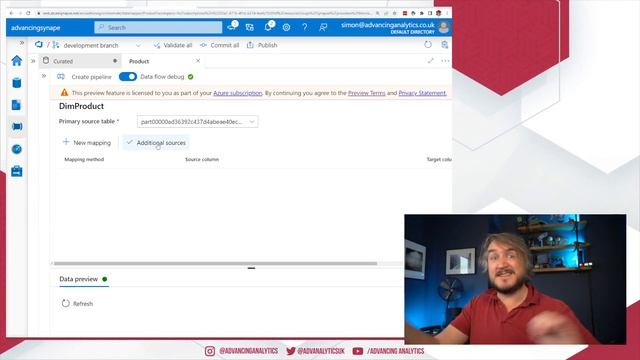
Task: Click the browser reload icon
Action: pos(28,13)
